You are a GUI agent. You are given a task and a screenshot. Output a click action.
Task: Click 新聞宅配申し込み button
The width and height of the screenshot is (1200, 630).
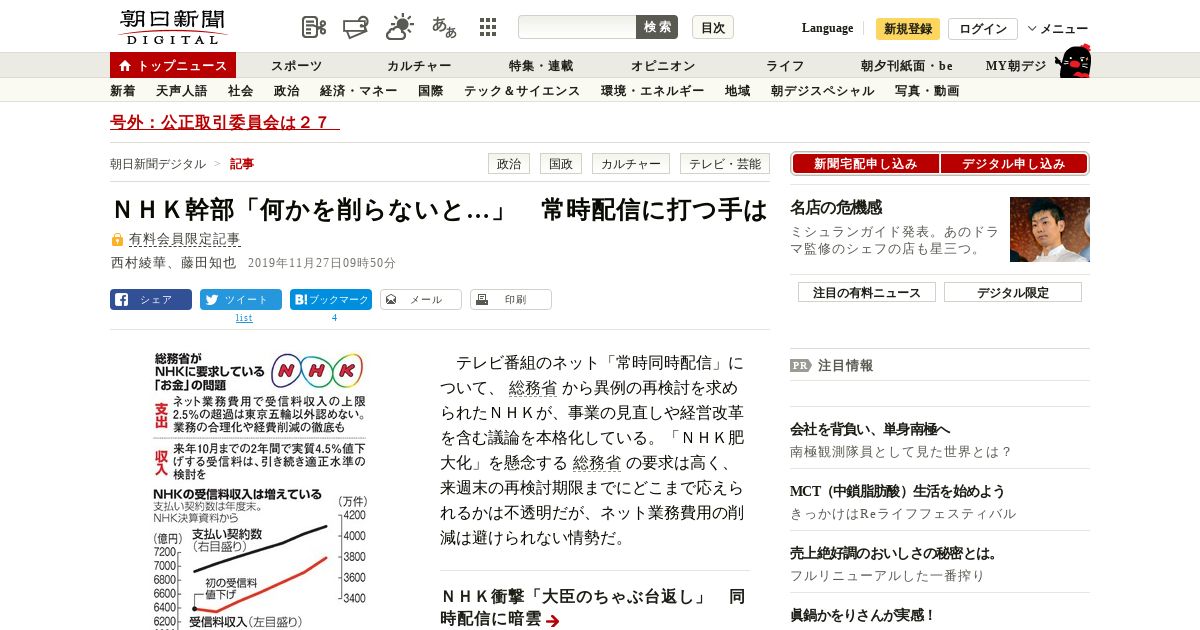tap(865, 164)
